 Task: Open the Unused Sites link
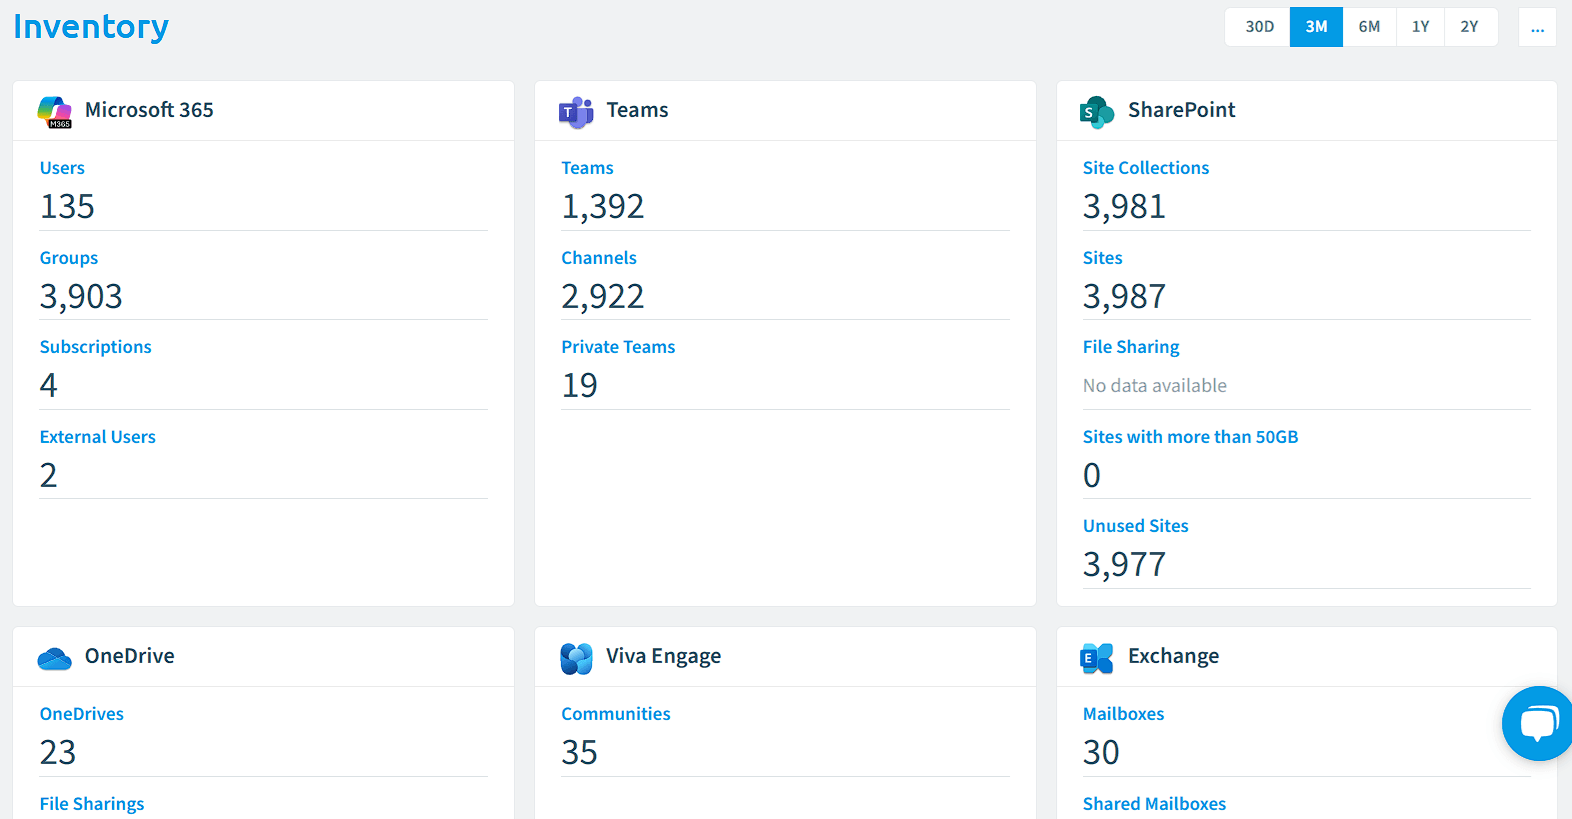(1136, 526)
